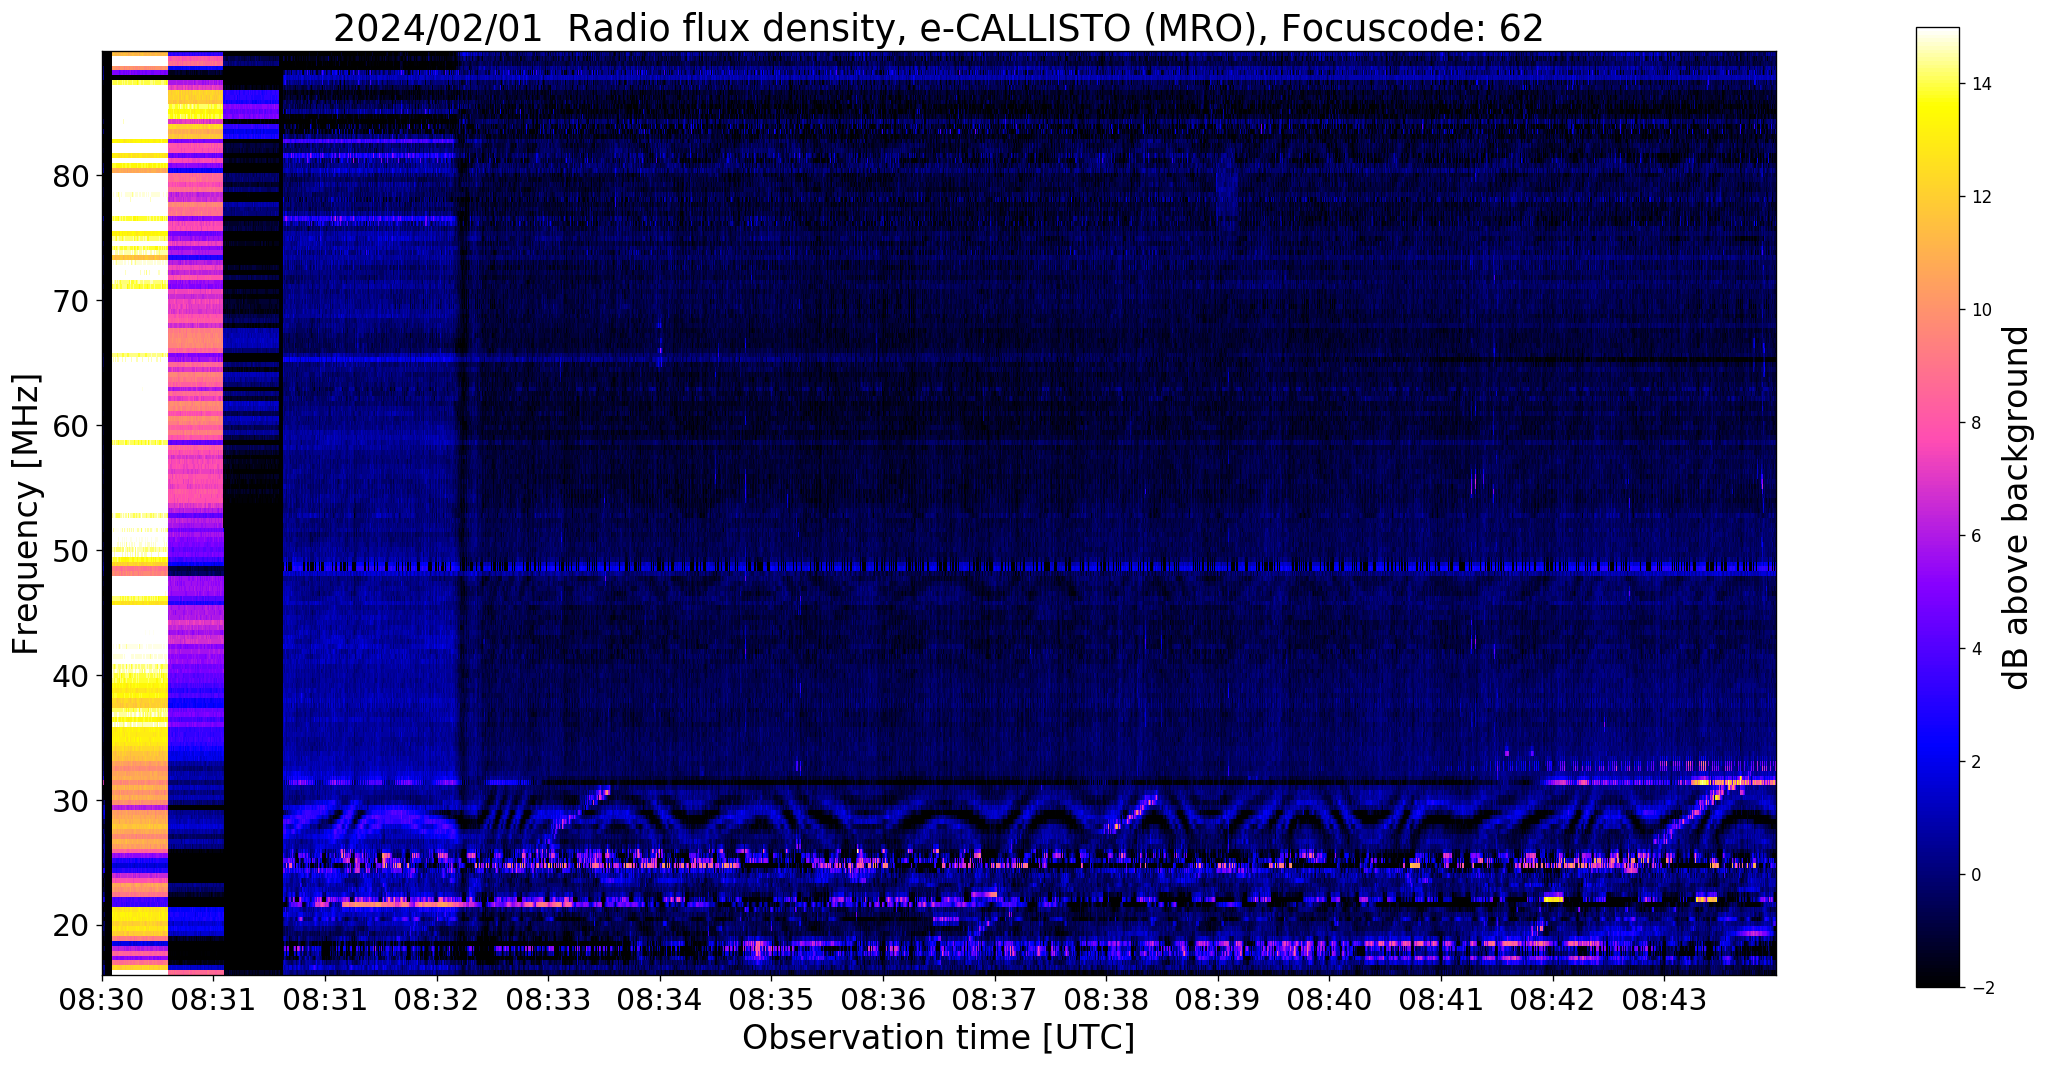
Task: Click the frequency axis tick label 70
Action: [72, 301]
